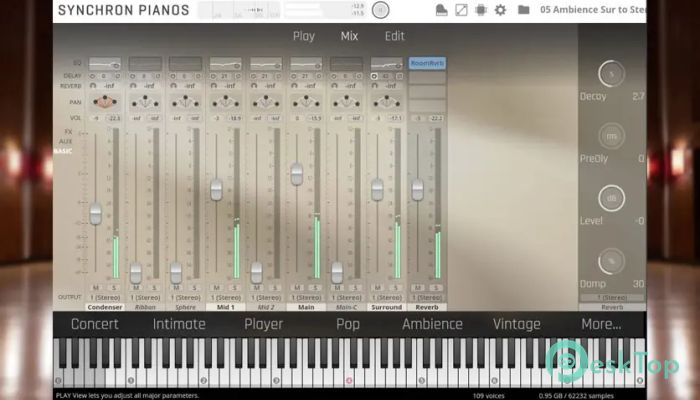This screenshot has width=700, height=400.
Task: Mute the Main channel
Action: tap(297, 288)
